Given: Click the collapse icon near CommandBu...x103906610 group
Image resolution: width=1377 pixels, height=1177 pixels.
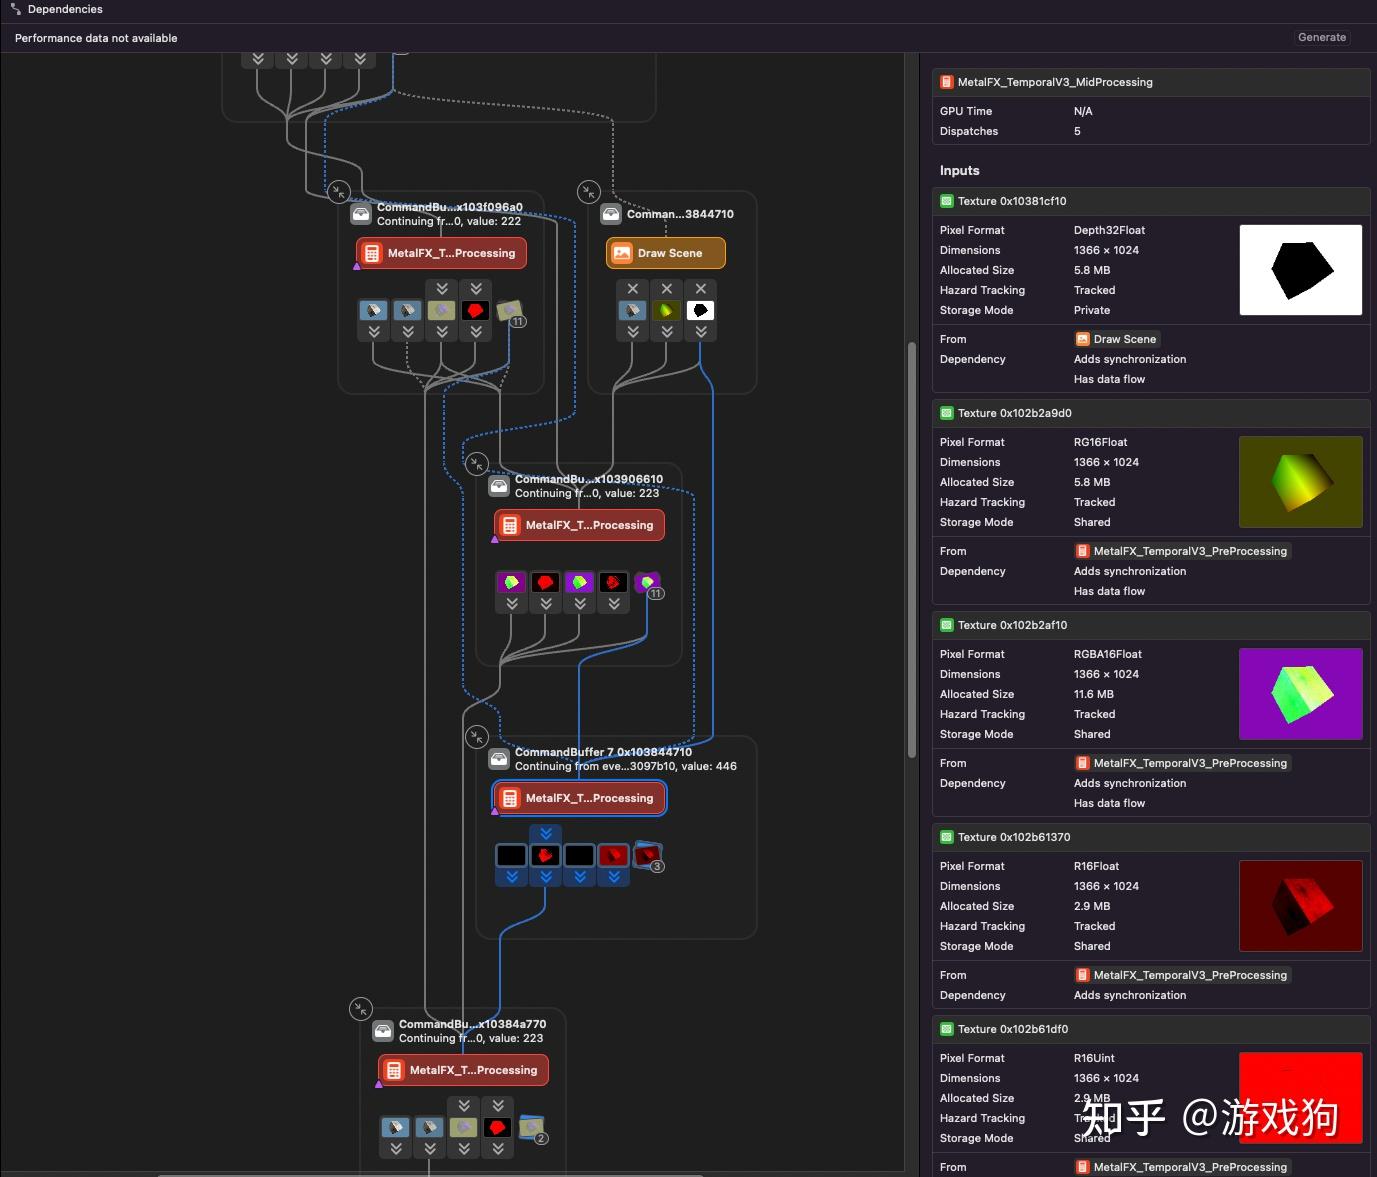Looking at the screenshot, I should point(477,464).
